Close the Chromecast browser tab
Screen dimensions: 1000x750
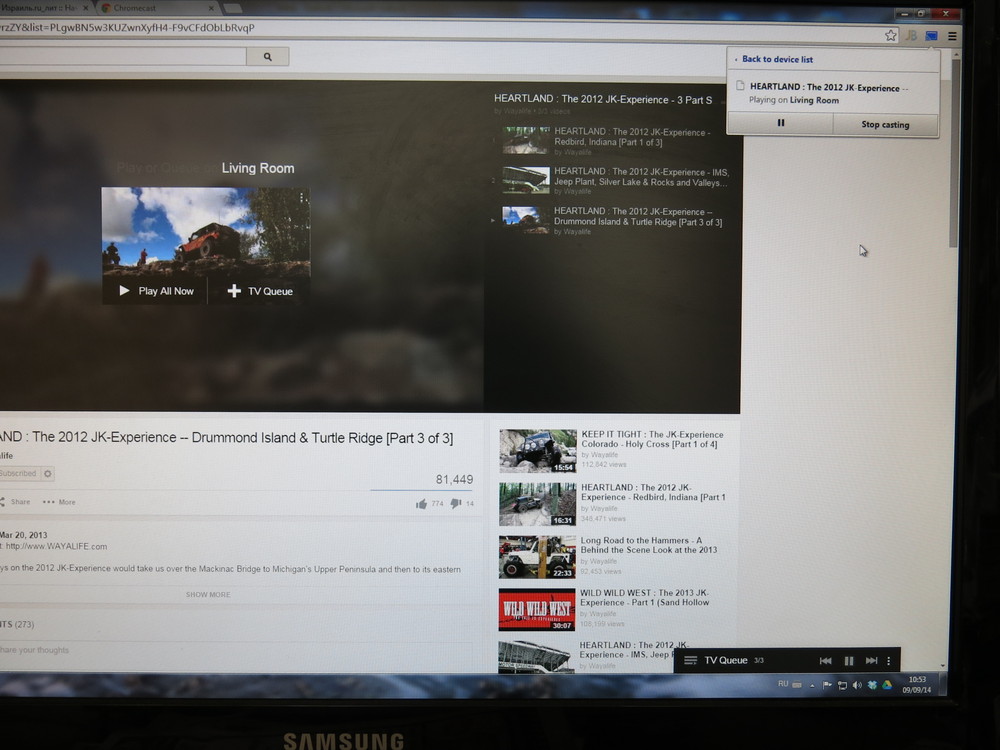[x=211, y=8]
